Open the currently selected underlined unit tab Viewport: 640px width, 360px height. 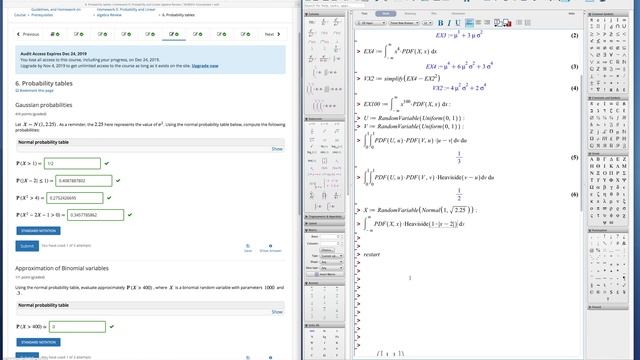(x=174, y=34)
